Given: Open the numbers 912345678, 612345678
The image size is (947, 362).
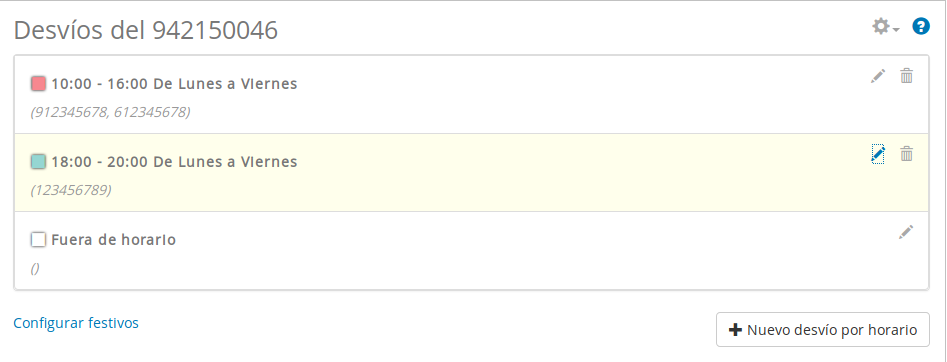Looking at the screenshot, I should point(111,112).
